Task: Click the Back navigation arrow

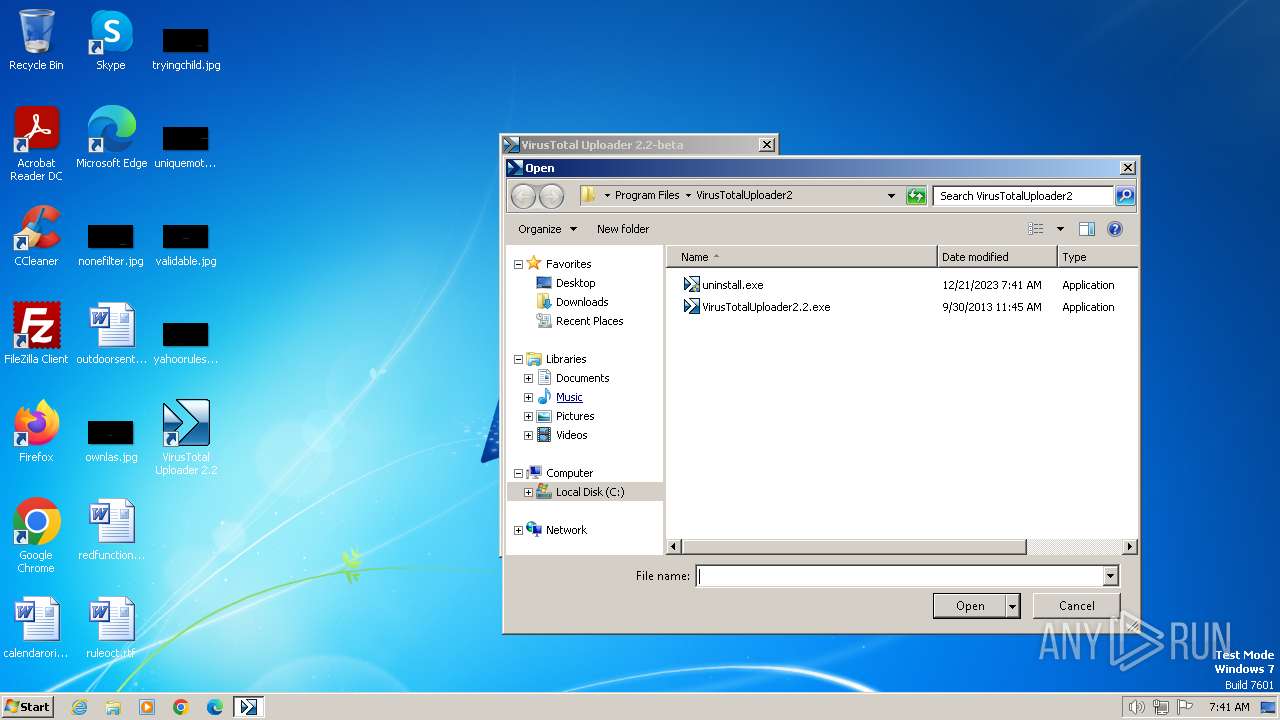Action: 523,196
